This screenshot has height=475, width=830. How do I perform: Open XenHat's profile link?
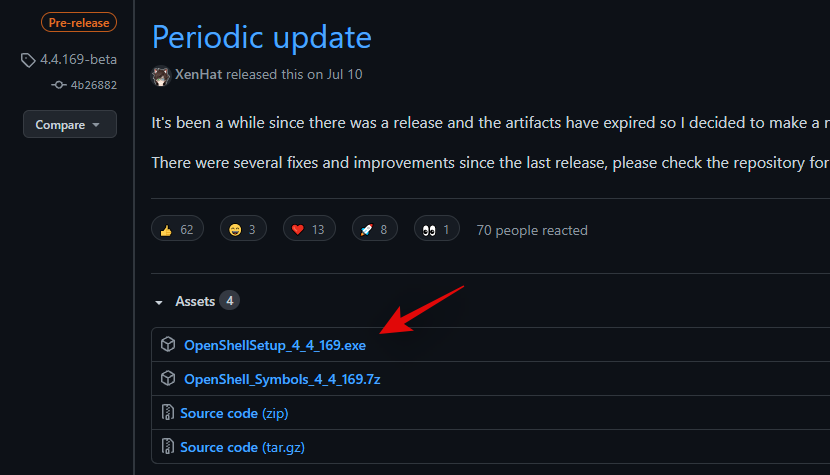click(199, 74)
